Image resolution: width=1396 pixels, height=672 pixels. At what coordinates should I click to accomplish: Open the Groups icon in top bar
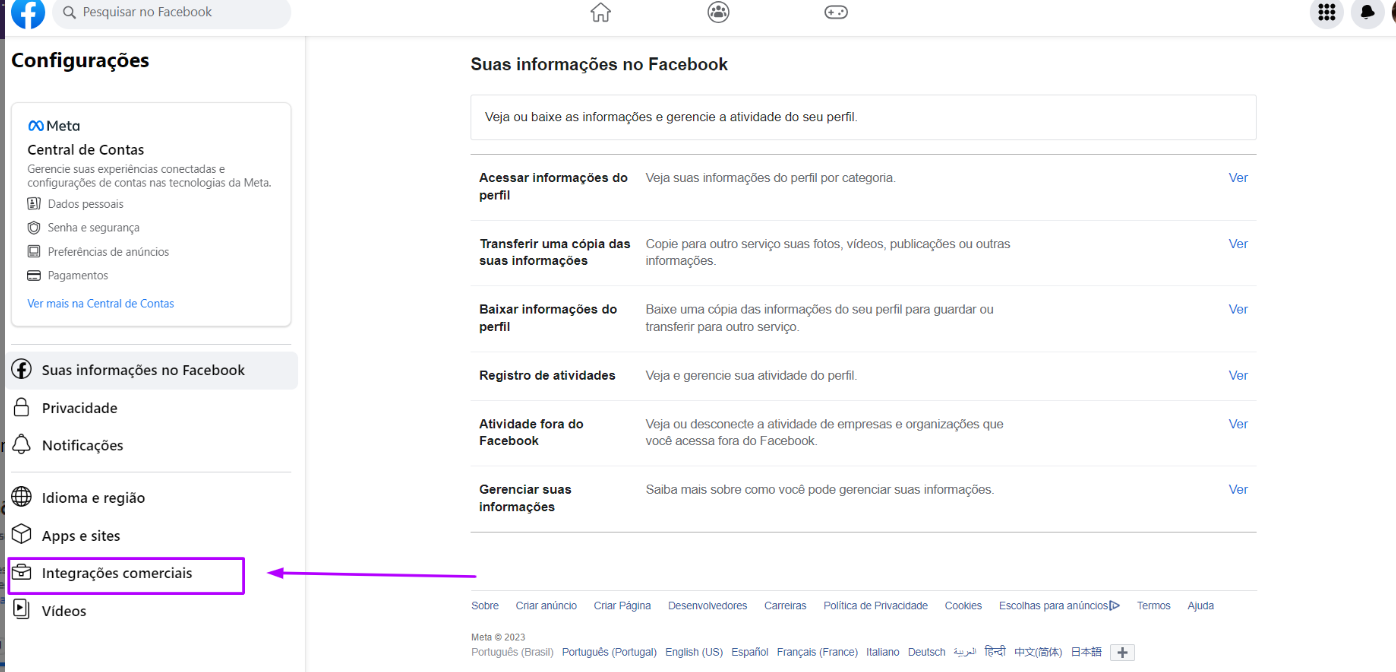pyautogui.click(x=718, y=12)
